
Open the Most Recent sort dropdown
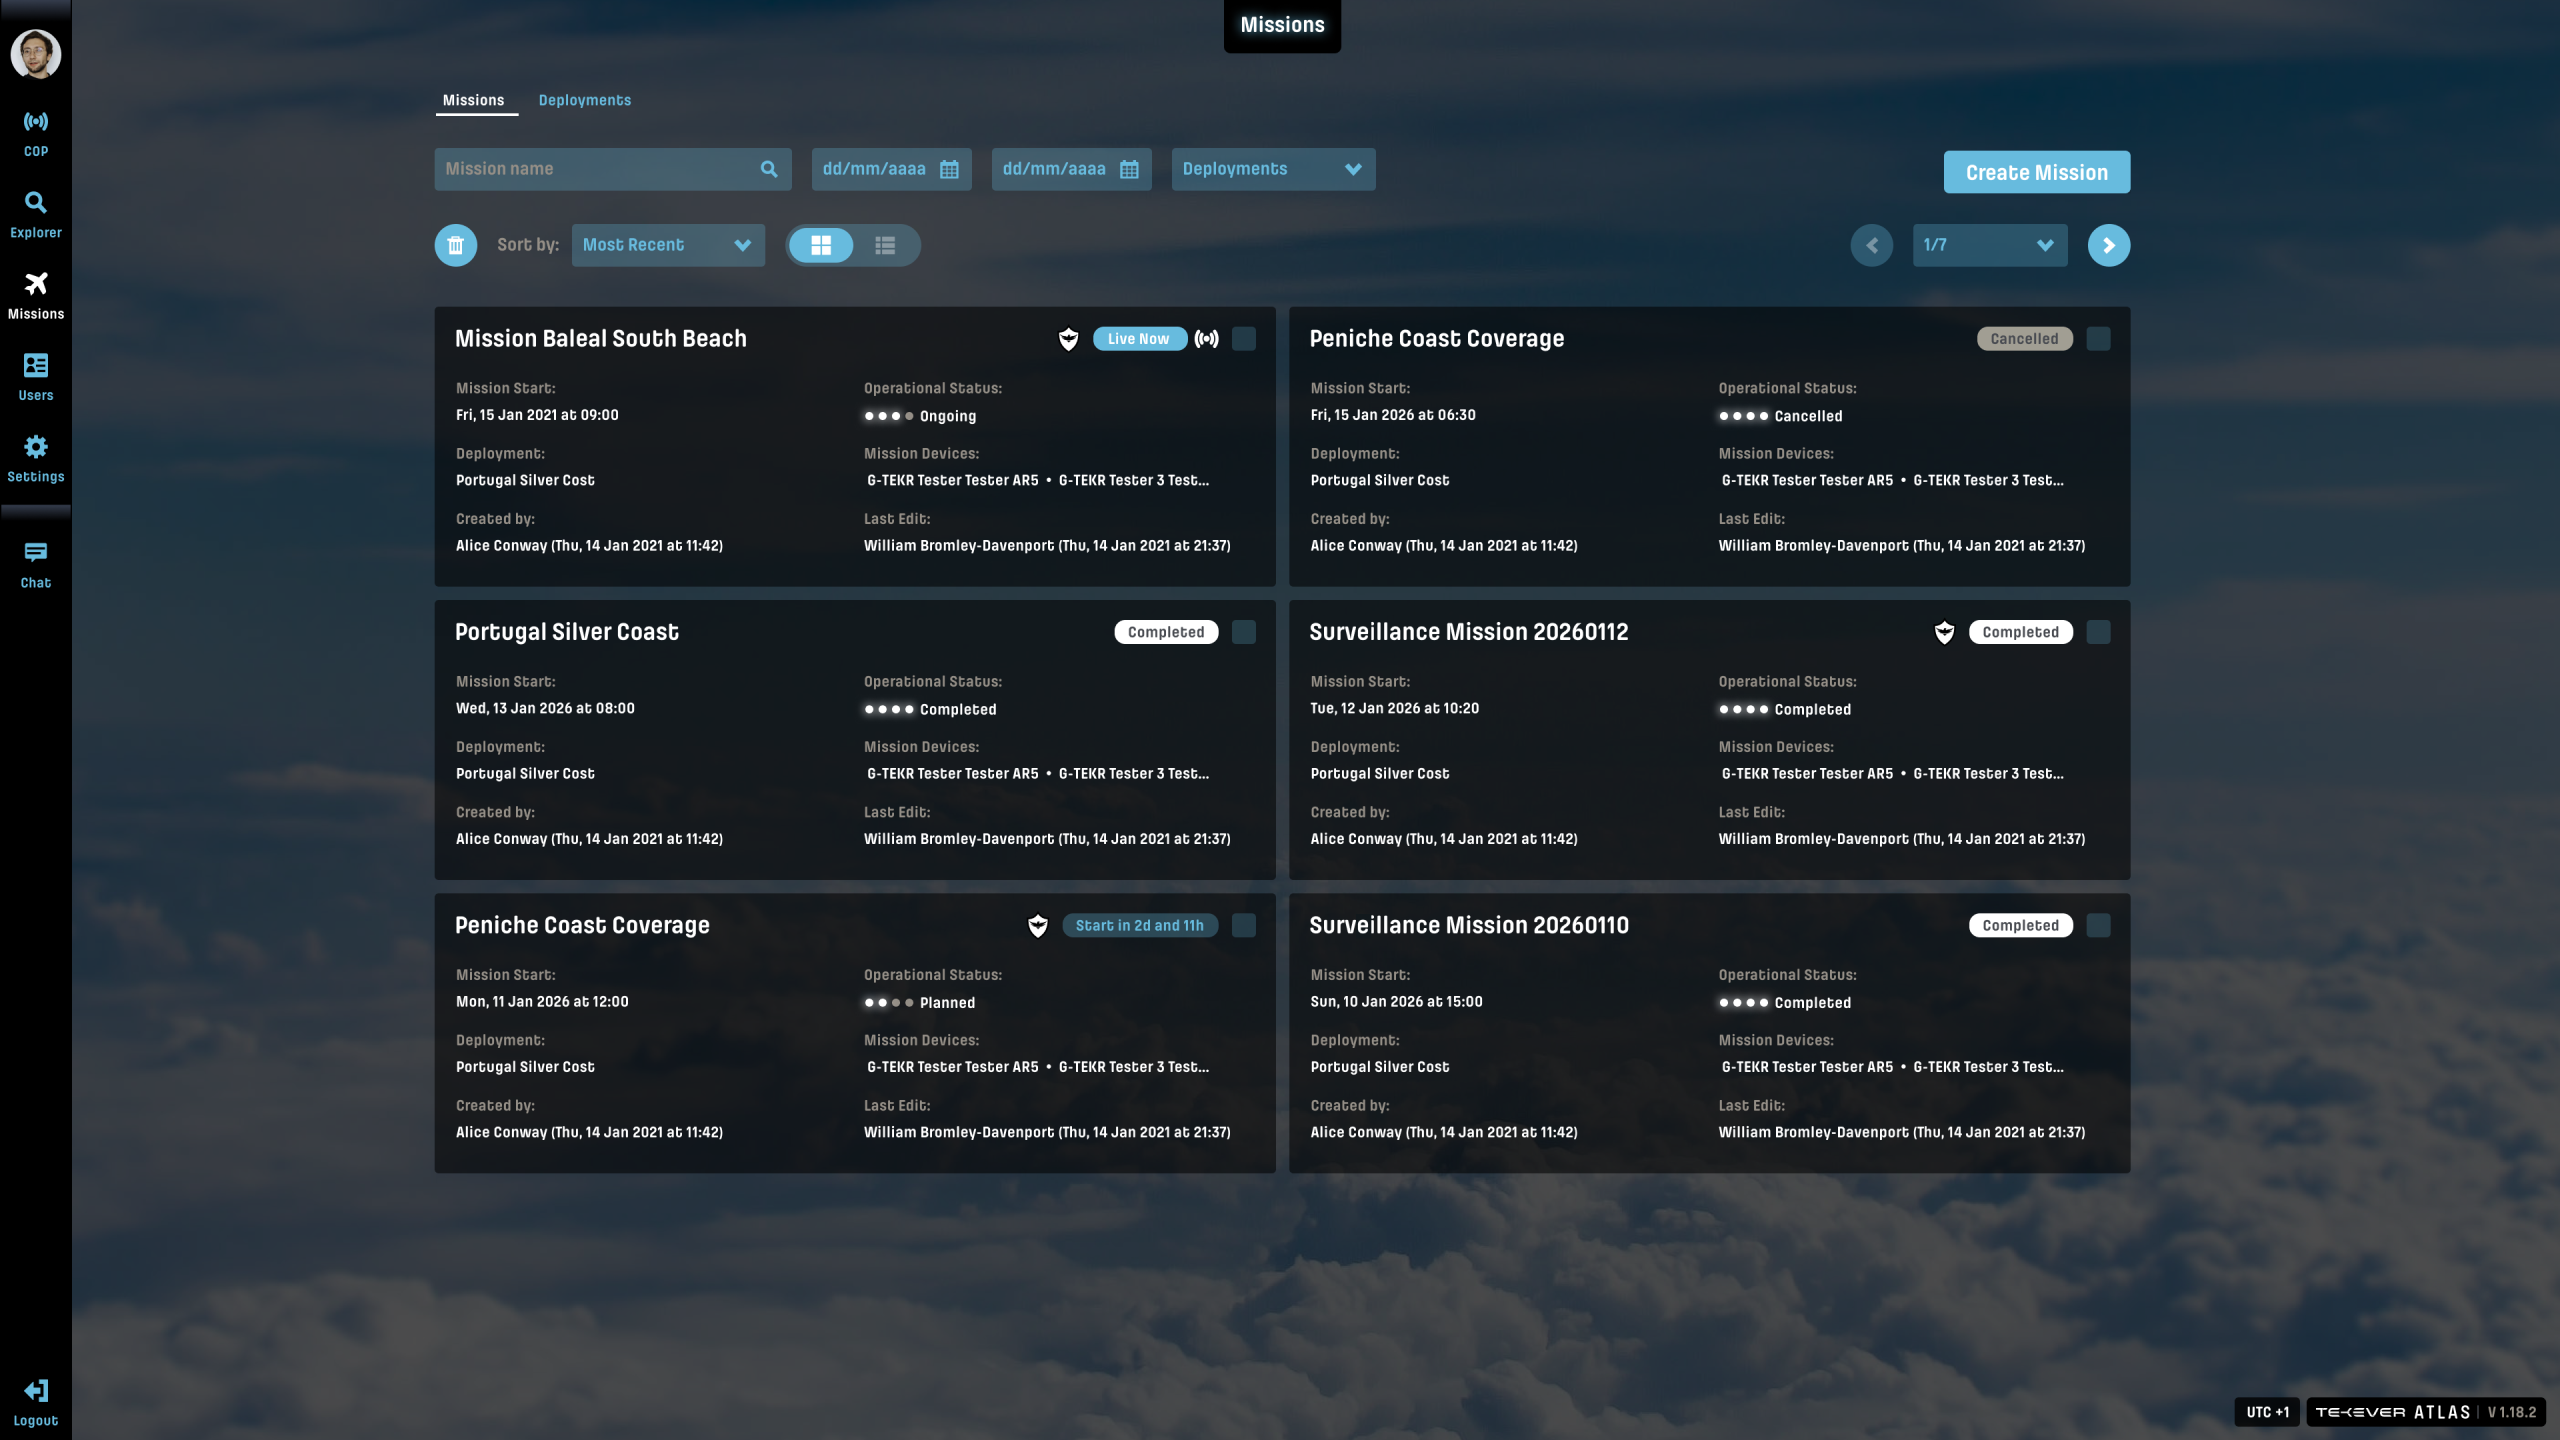click(667, 245)
